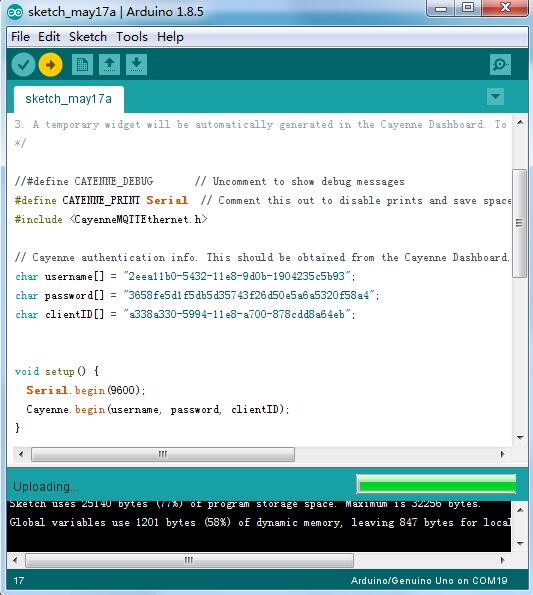The width and height of the screenshot is (533, 595).
Task: Open the Sketch menu
Action: [x=88, y=37]
